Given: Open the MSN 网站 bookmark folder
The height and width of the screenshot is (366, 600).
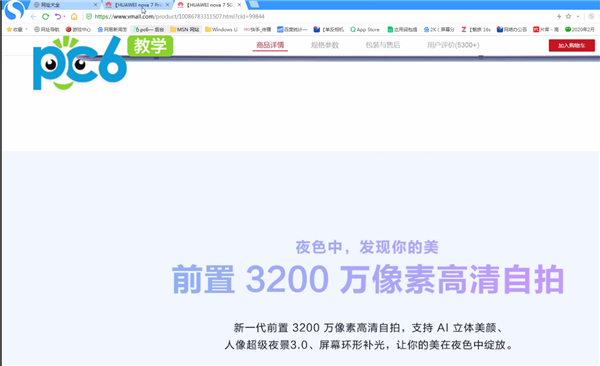Looking at the screenshot, I should [x=185, y=29].
